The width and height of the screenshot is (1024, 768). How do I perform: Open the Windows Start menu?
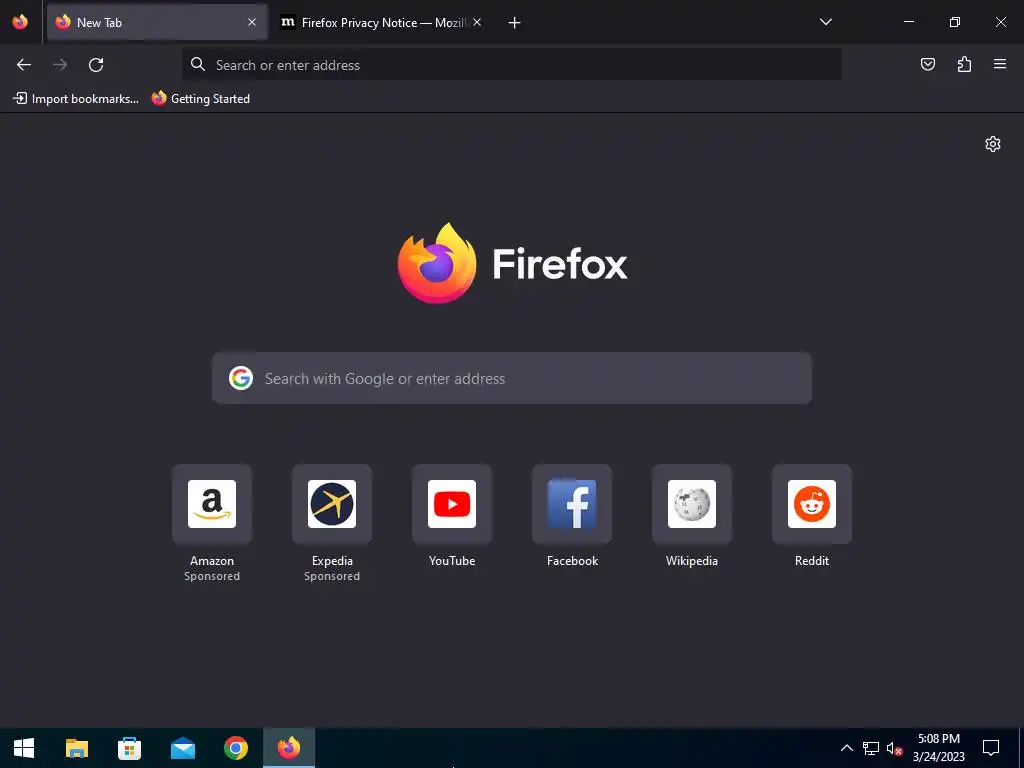24,748
